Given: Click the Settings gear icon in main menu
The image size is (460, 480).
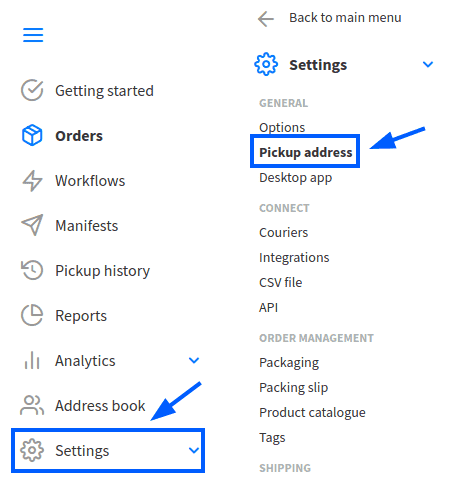Looking at the screenshot, I should tap(32, 450).
